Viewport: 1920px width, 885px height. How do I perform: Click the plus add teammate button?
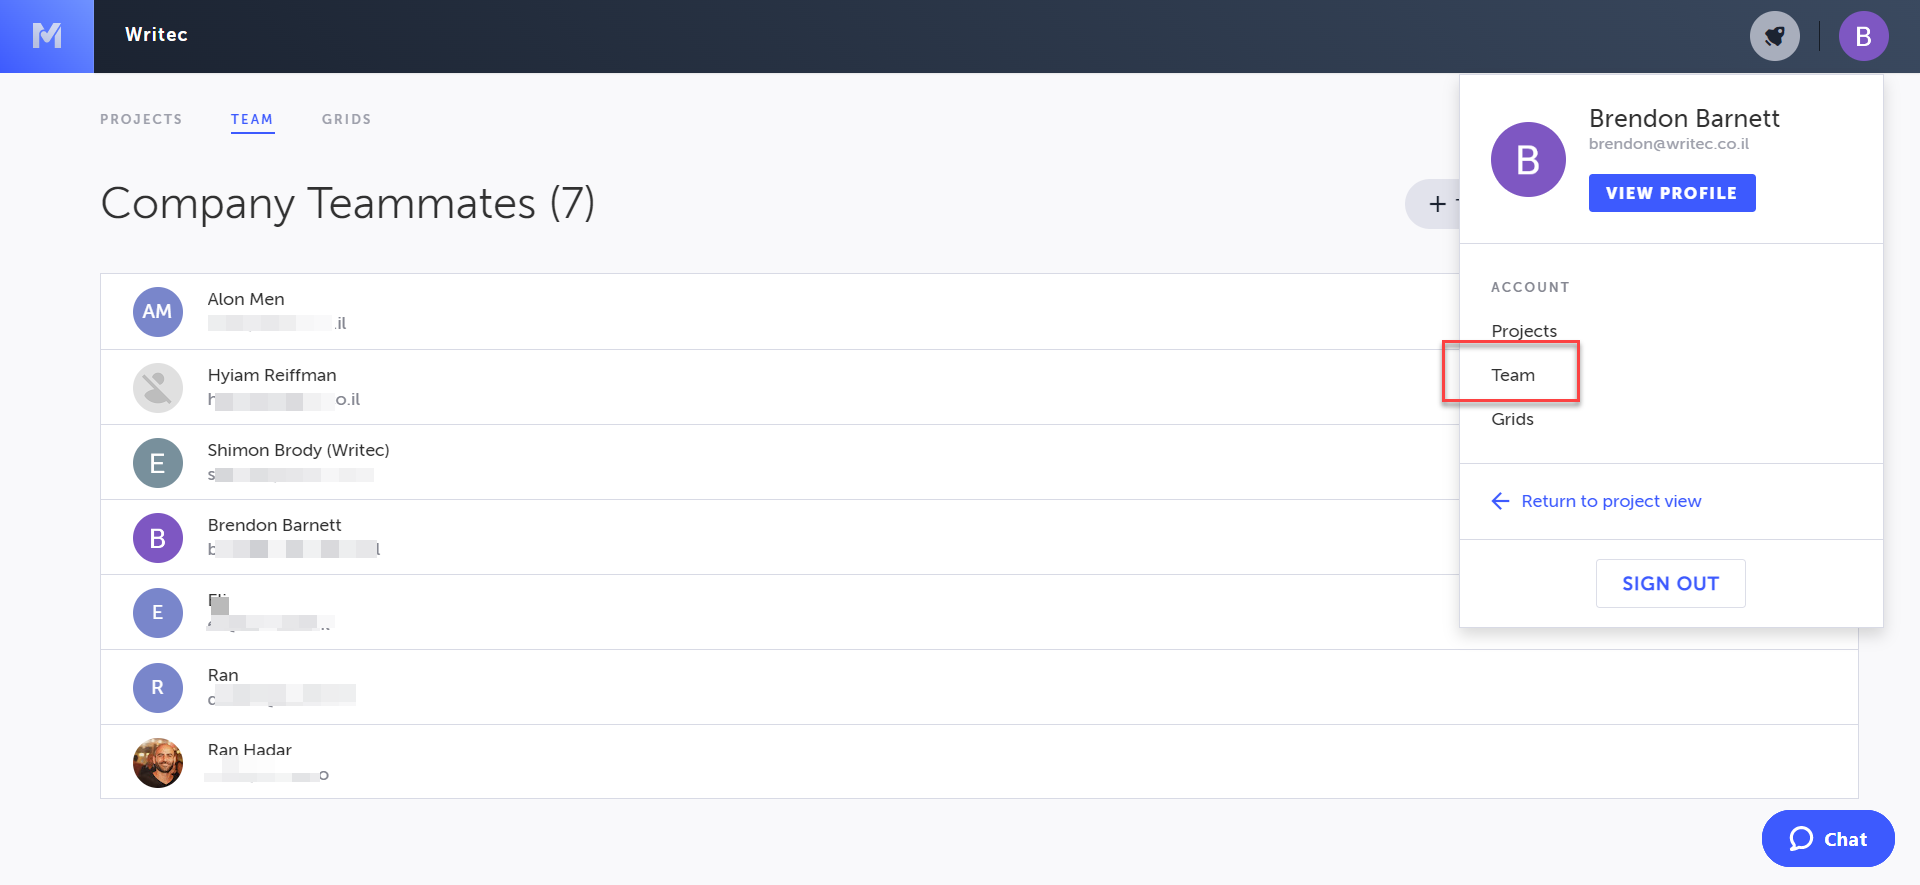(x=1436, y=204)
